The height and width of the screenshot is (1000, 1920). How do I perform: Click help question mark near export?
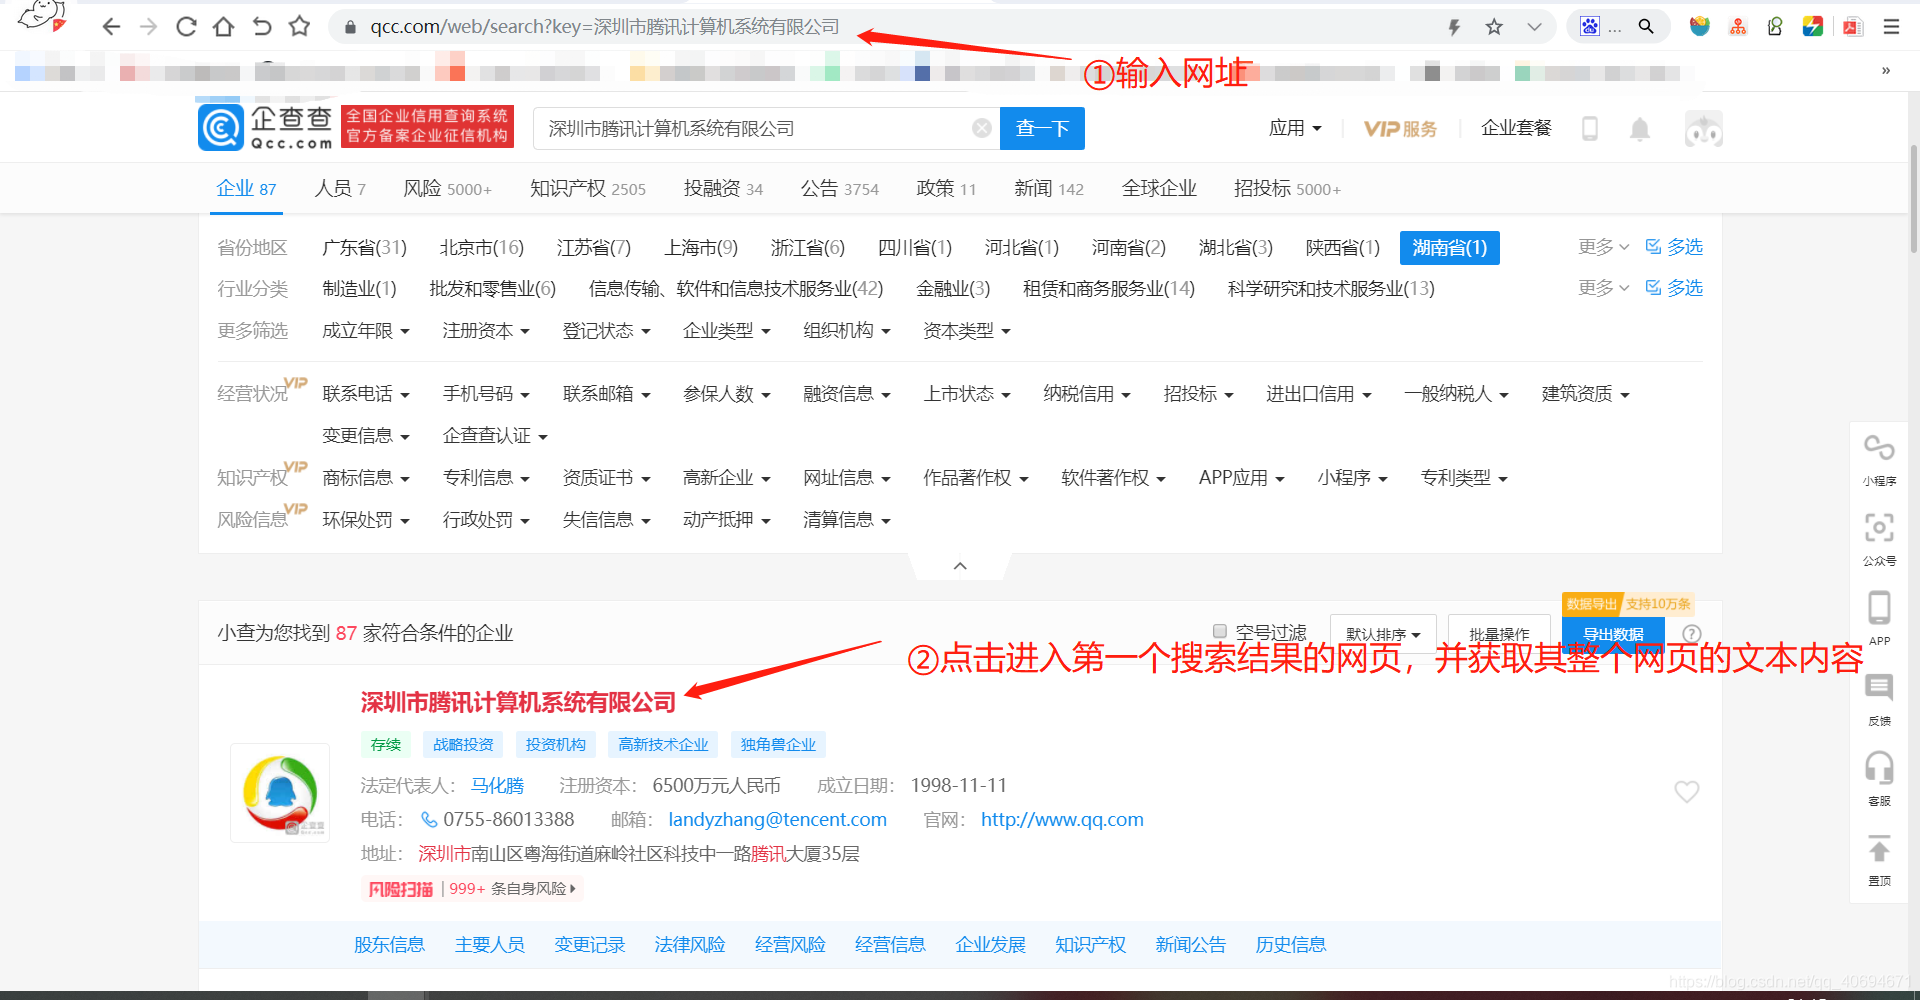(x=1692, y=633)
